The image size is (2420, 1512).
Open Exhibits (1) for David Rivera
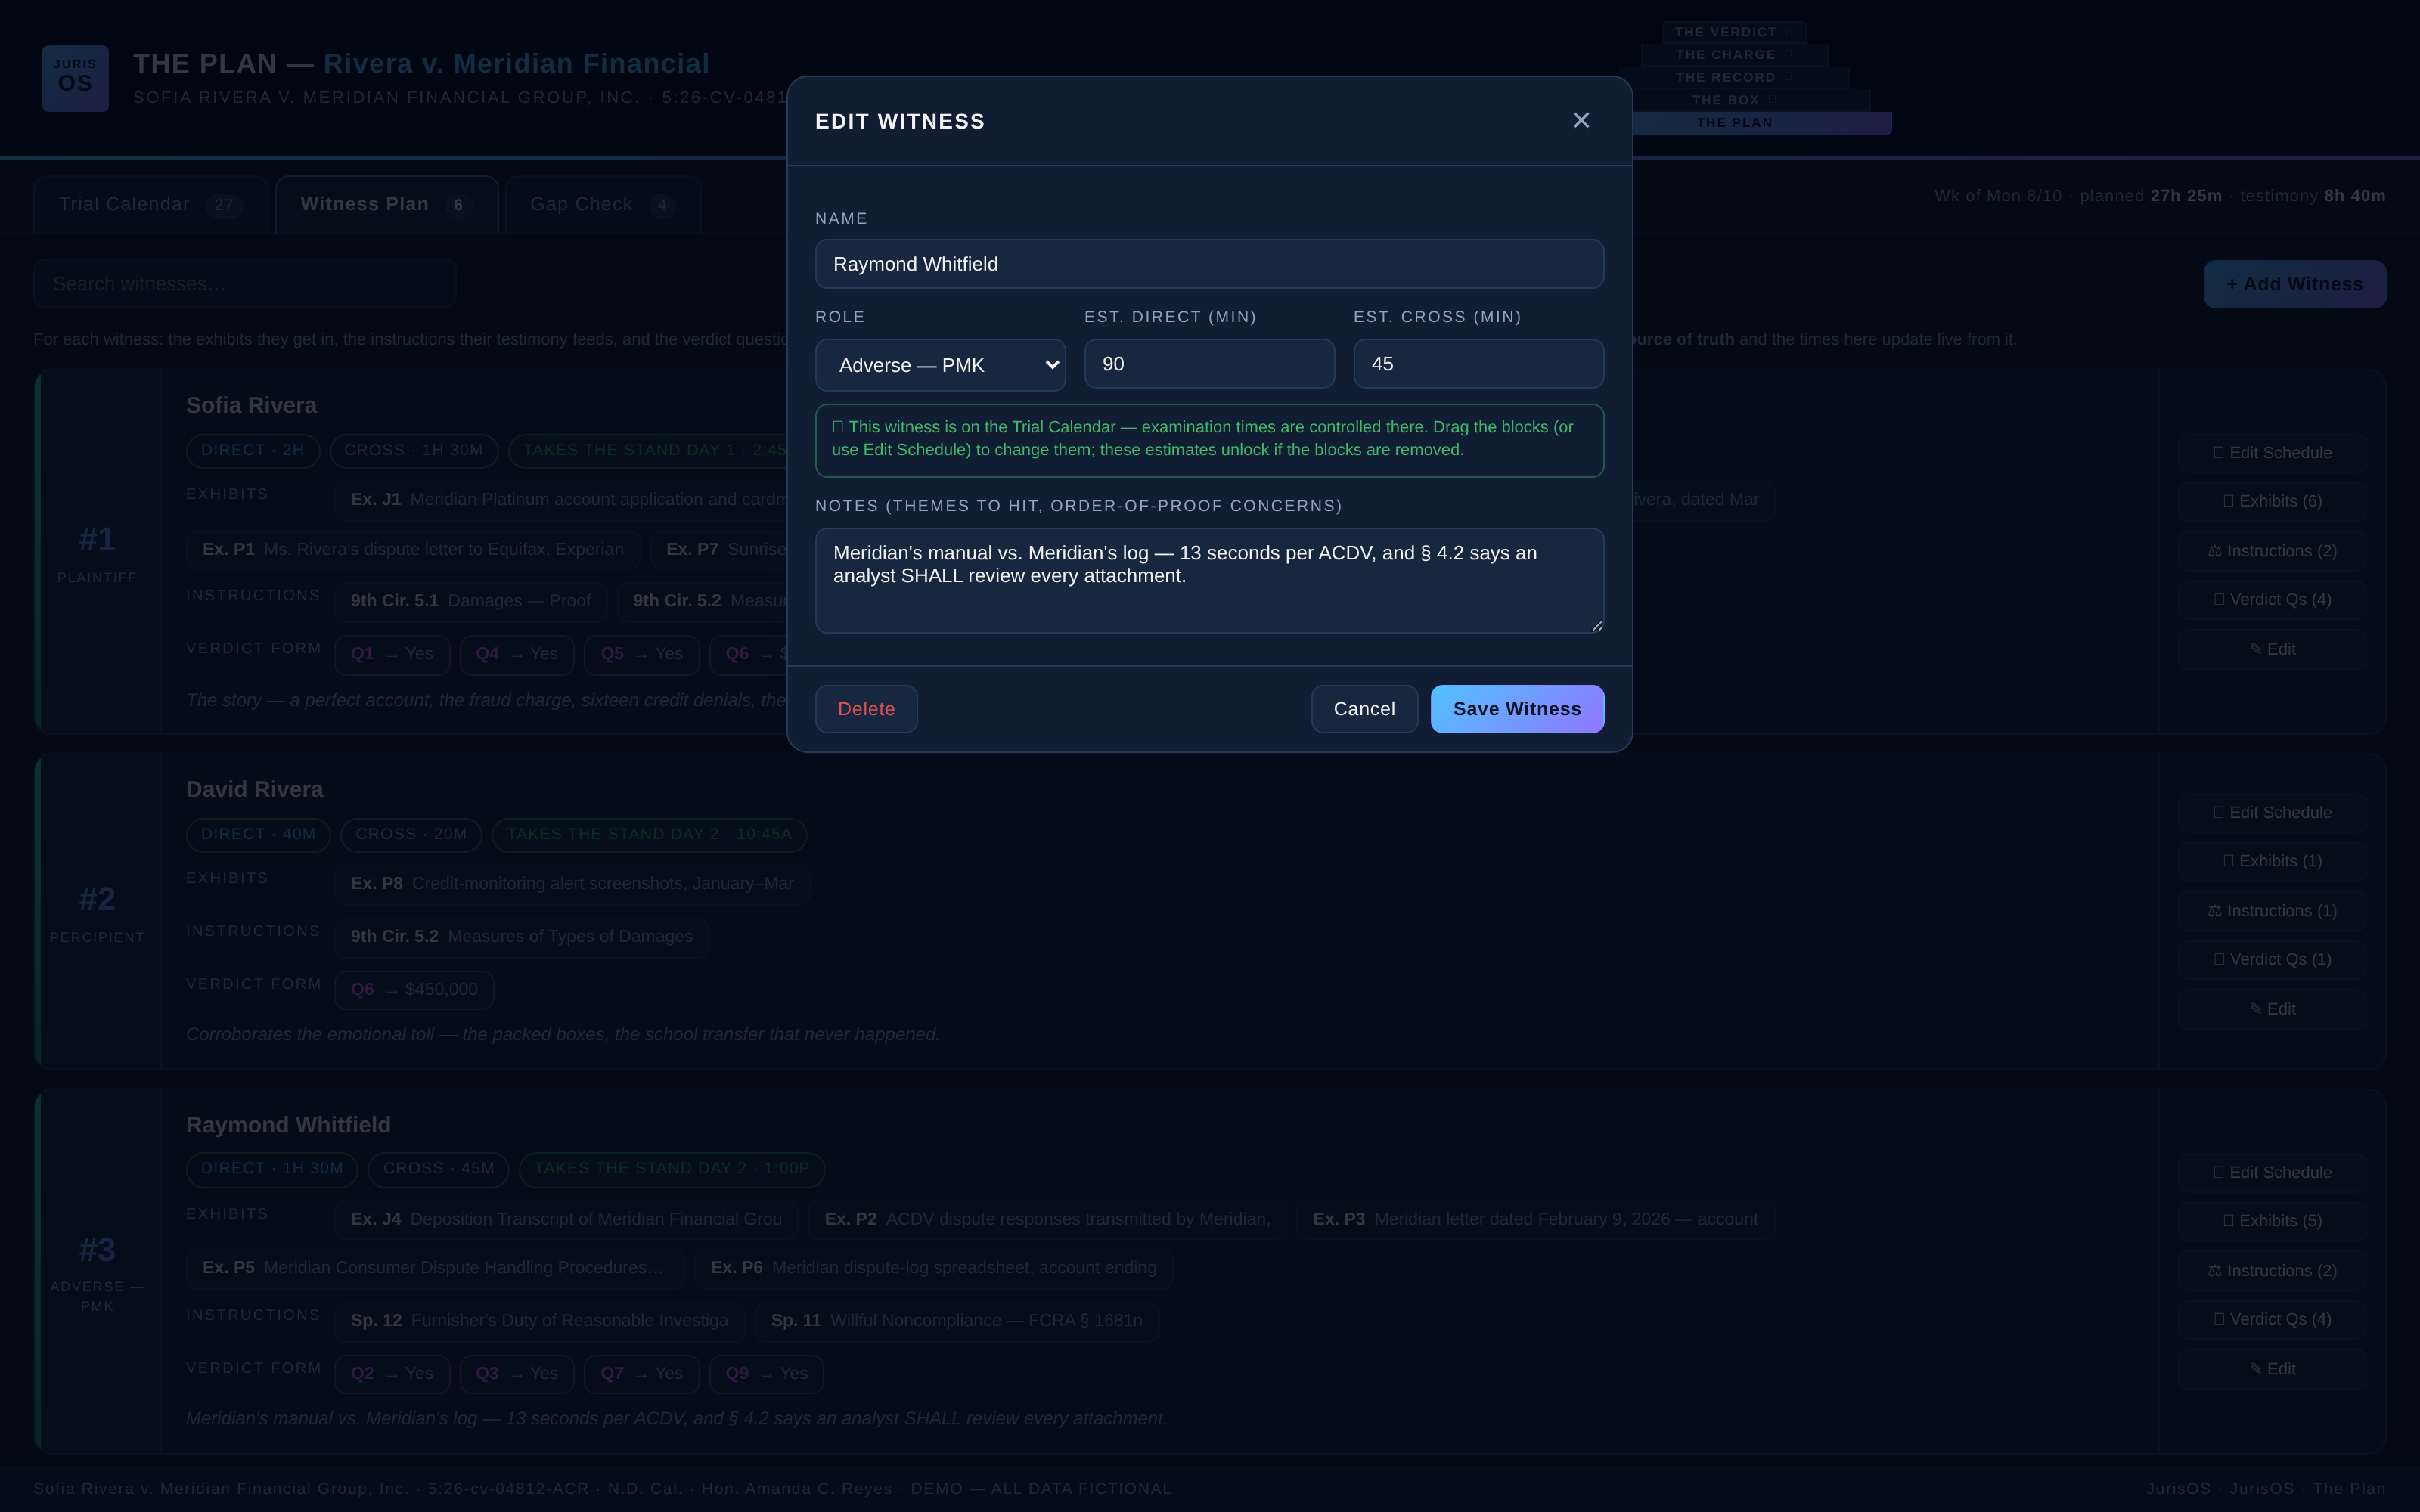pos(2272,861)
